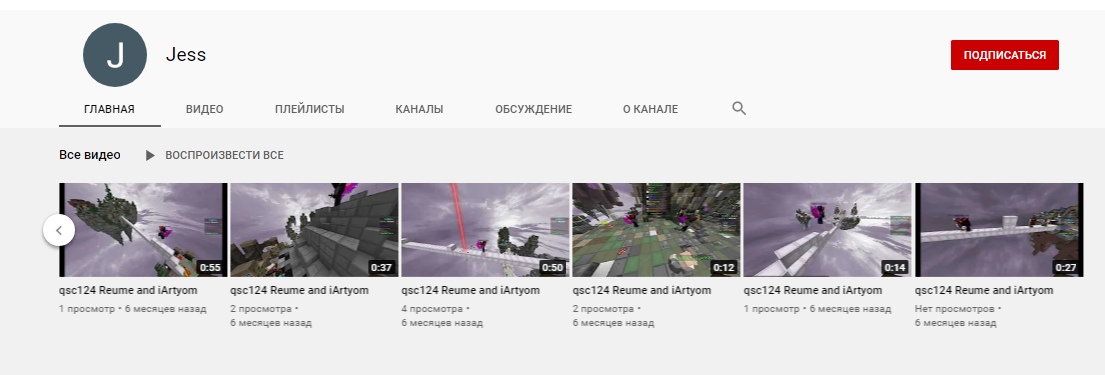
Task: Play the 0:12 video thumbnail
Action: click(656, 230)
